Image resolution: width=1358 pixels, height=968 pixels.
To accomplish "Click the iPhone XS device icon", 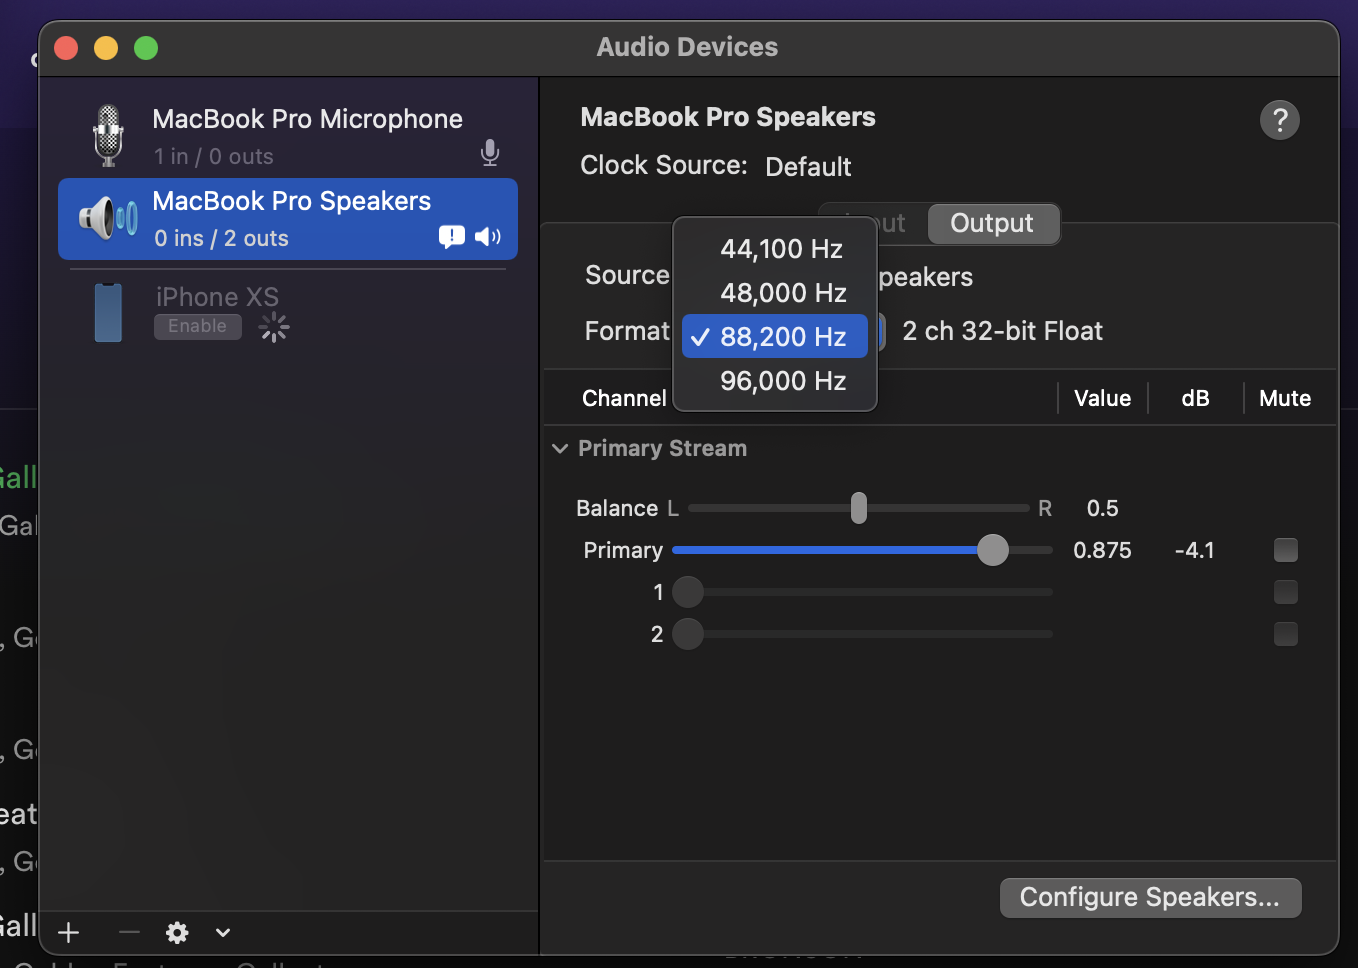I will tap(108, 312).
